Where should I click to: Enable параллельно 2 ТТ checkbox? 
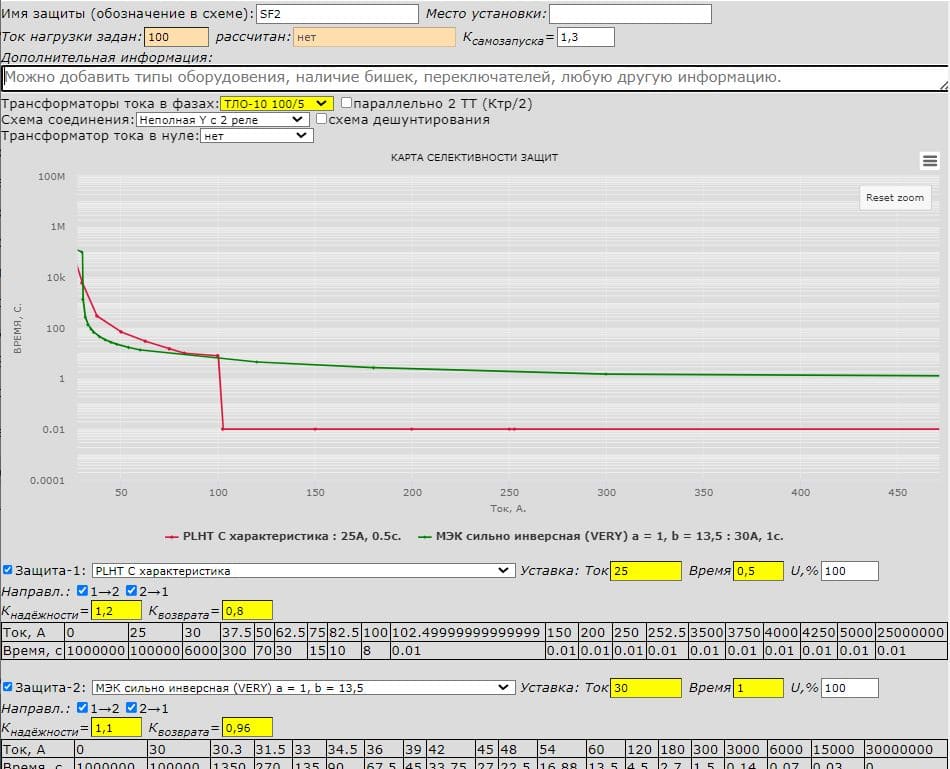(347, 103)
